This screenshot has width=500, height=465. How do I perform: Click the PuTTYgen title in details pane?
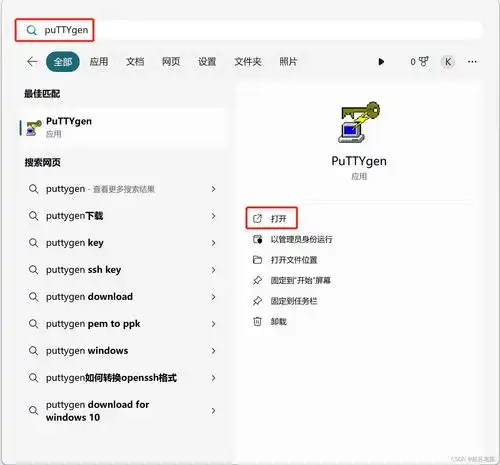pyautogui.click(x=359, y=161)
